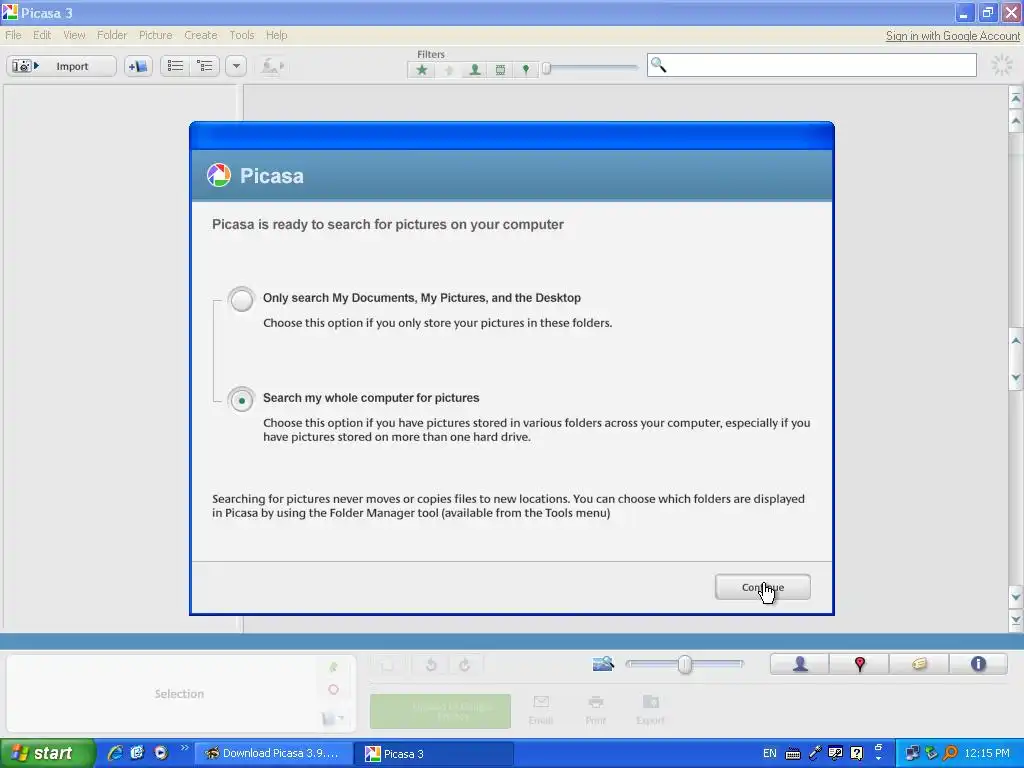This screenshot has height=768, width=1024.
Task: Open the Picture menu
Action: (155, 35)
